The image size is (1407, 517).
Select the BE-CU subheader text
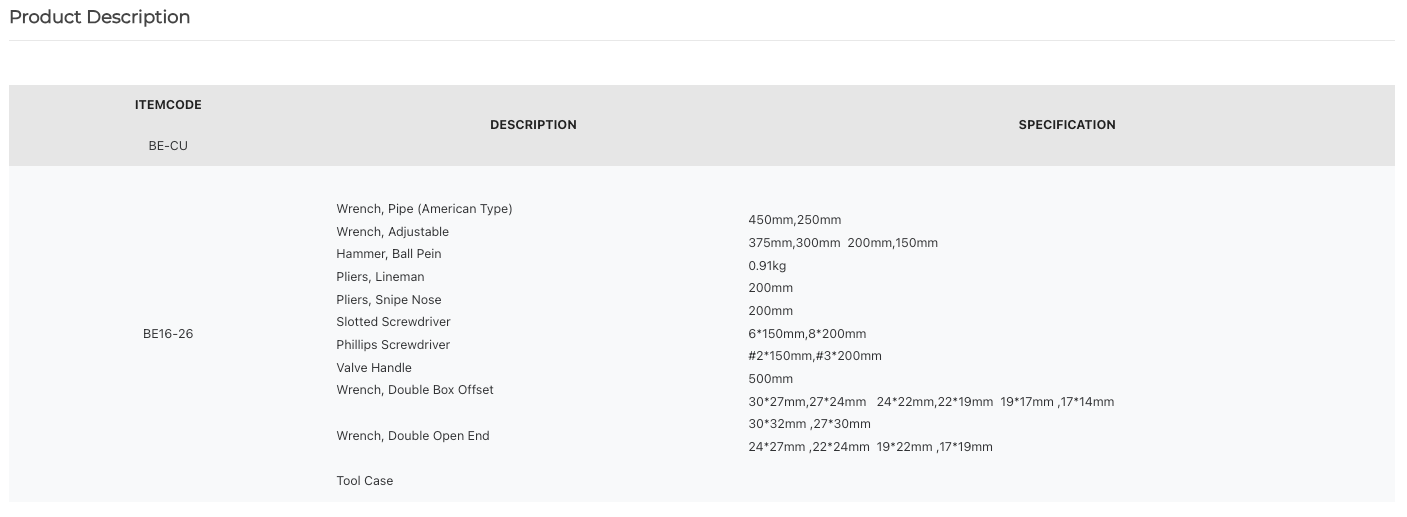[168, 146]
